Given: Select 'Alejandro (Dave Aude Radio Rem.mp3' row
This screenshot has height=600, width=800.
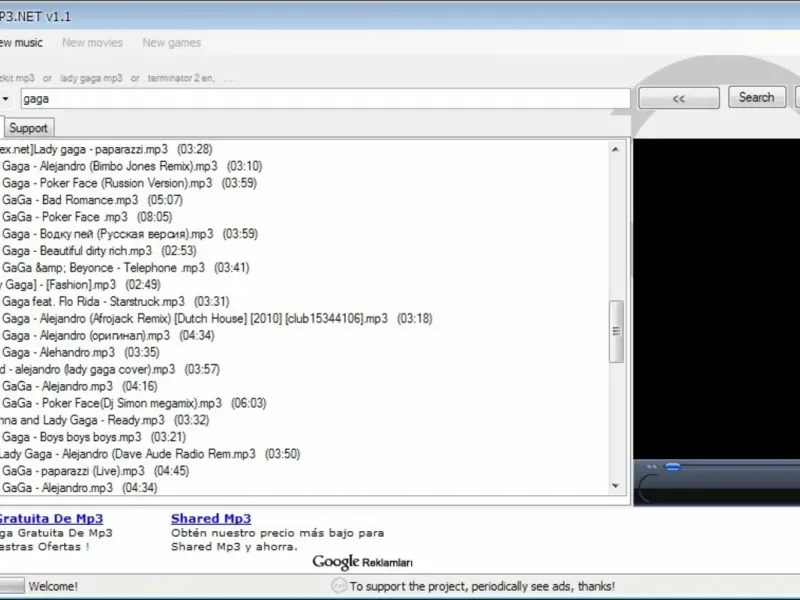Looking at the screenshot, I should pyautogui.click(x=151, y=454).
